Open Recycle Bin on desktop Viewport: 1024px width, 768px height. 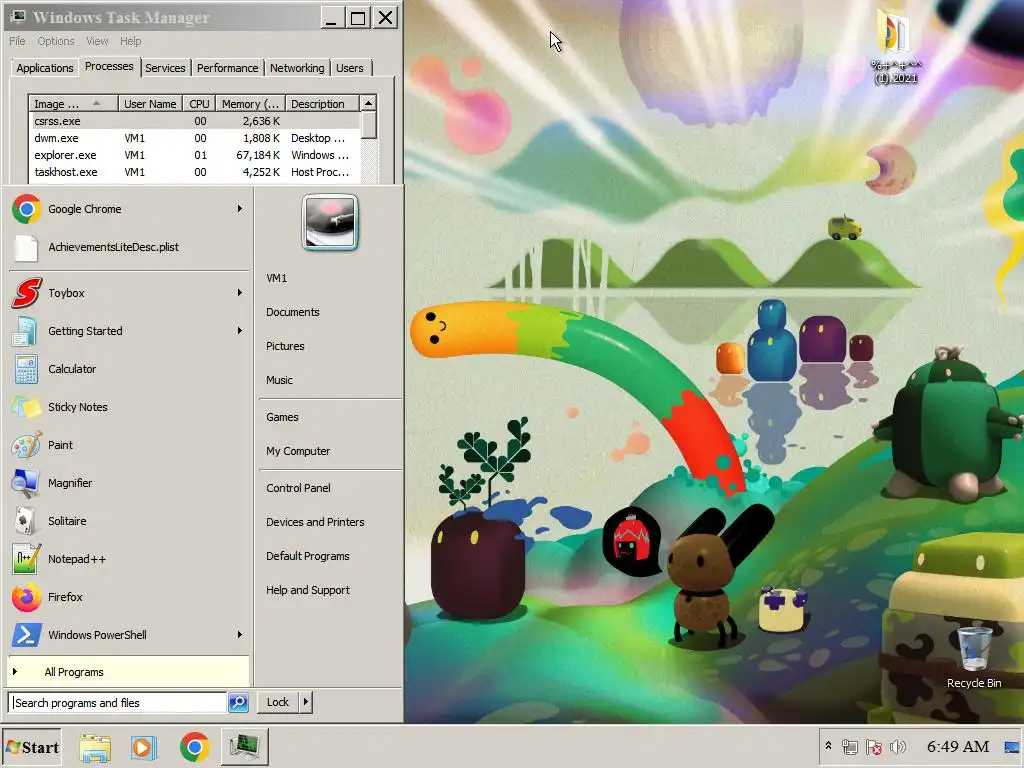click(974, 657)
